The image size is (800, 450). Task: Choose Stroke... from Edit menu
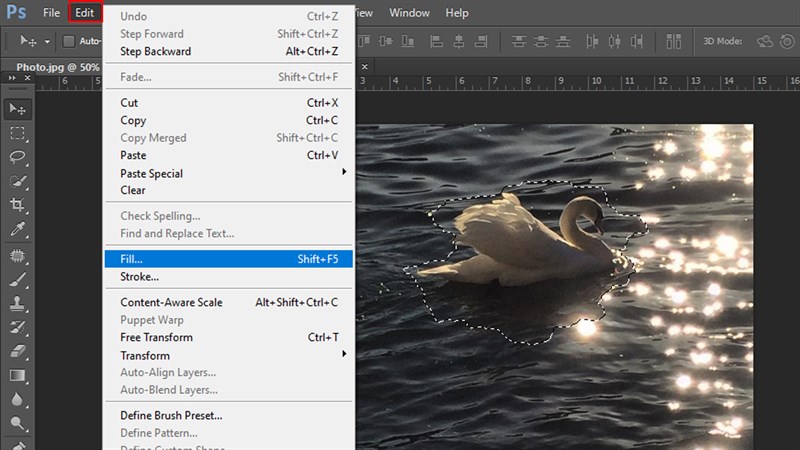click(x=229, y=277)
